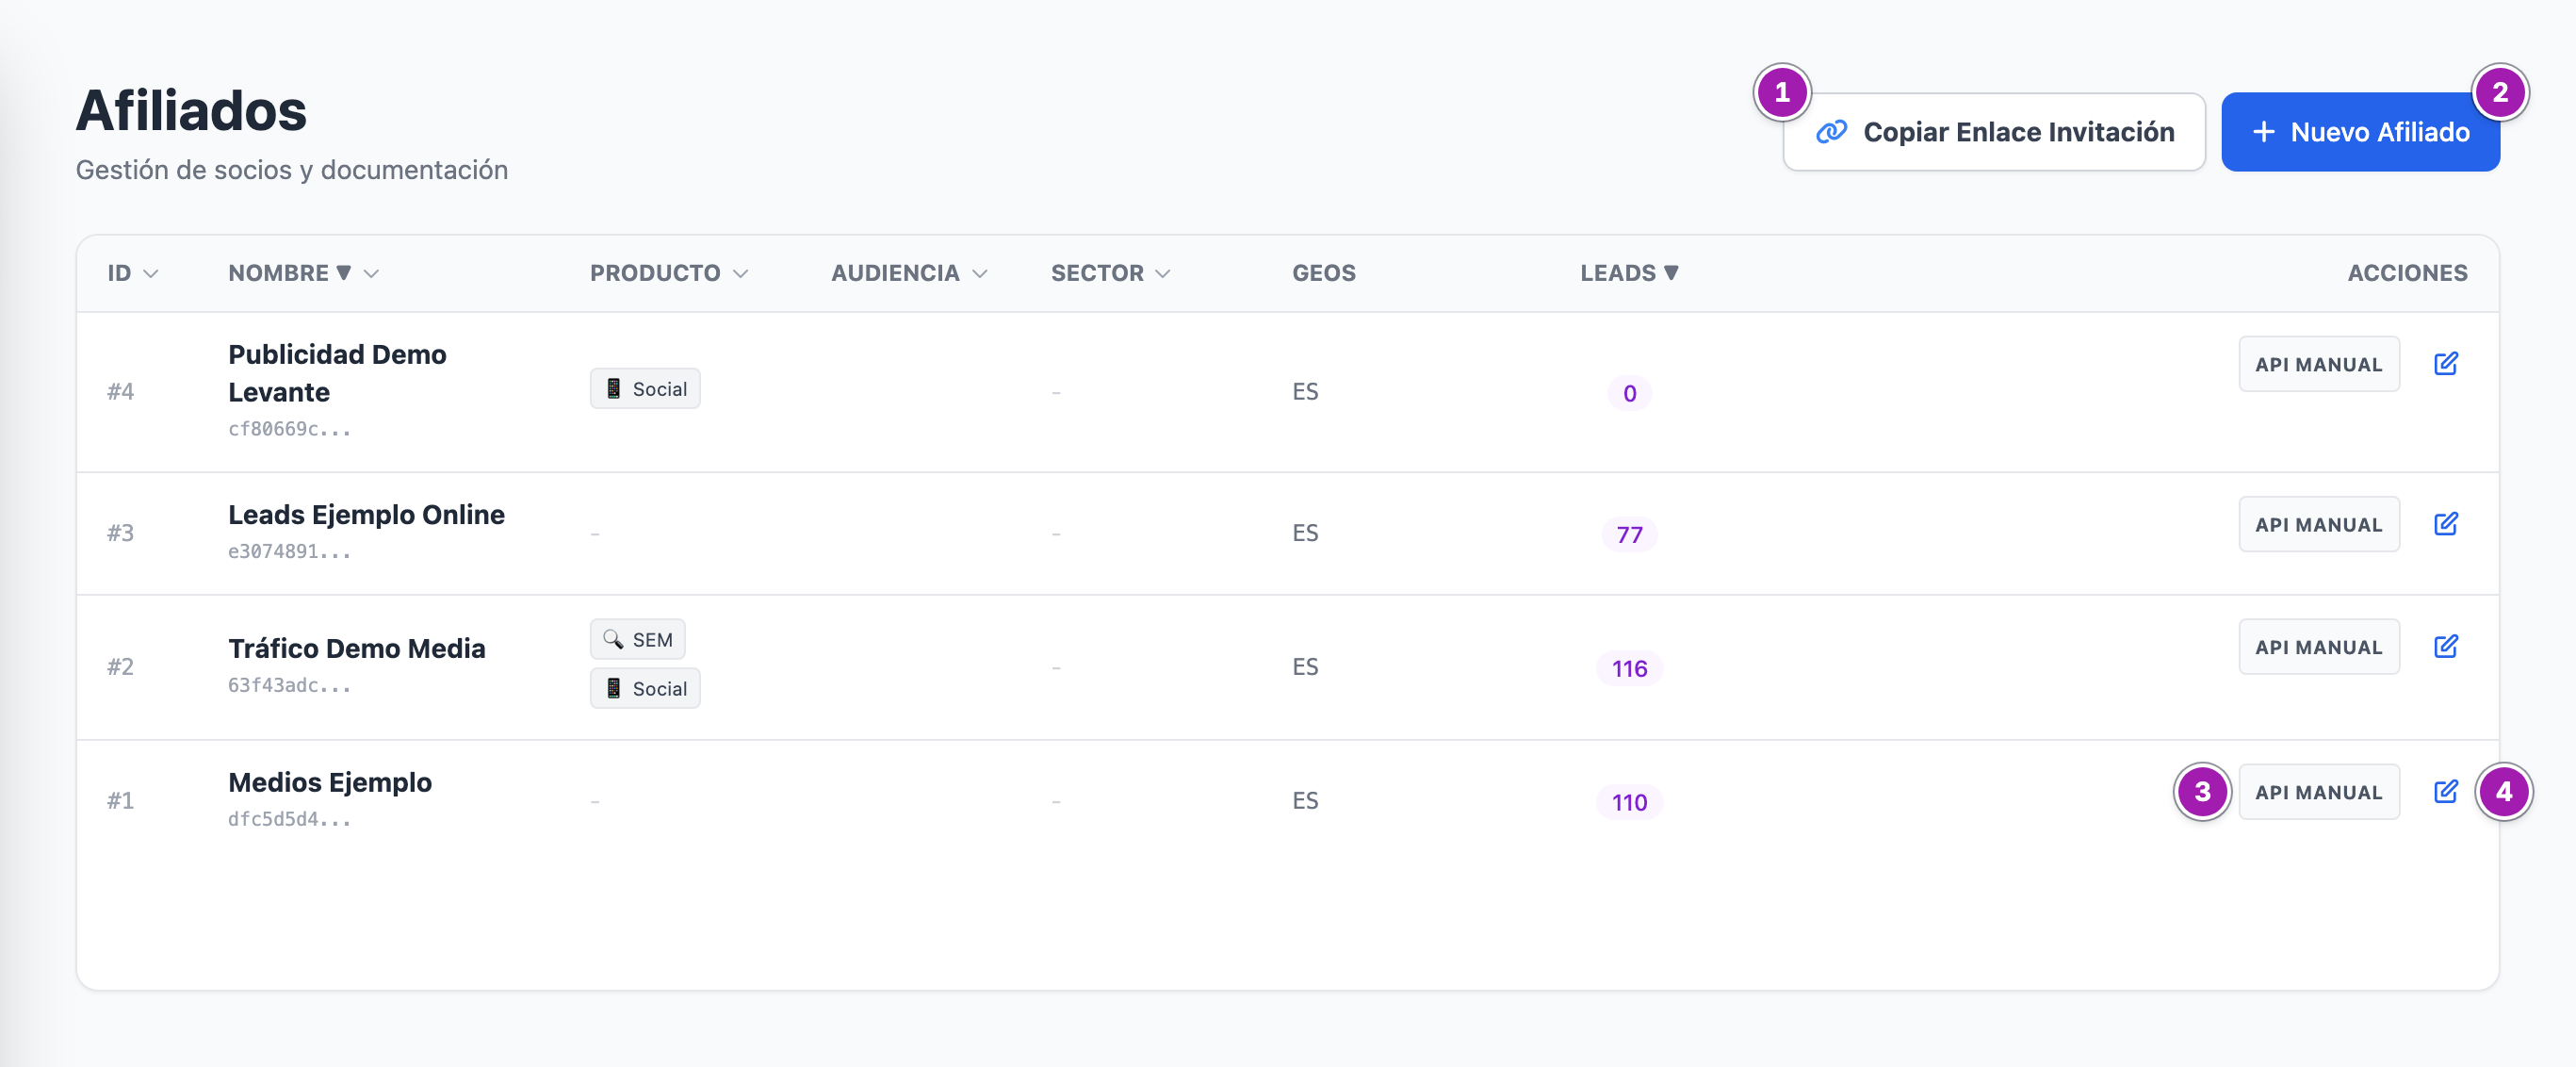2576x1067 pixels.
Task: Select the Publicidad Demo Levante name
Action: click(x=337, y=373)
